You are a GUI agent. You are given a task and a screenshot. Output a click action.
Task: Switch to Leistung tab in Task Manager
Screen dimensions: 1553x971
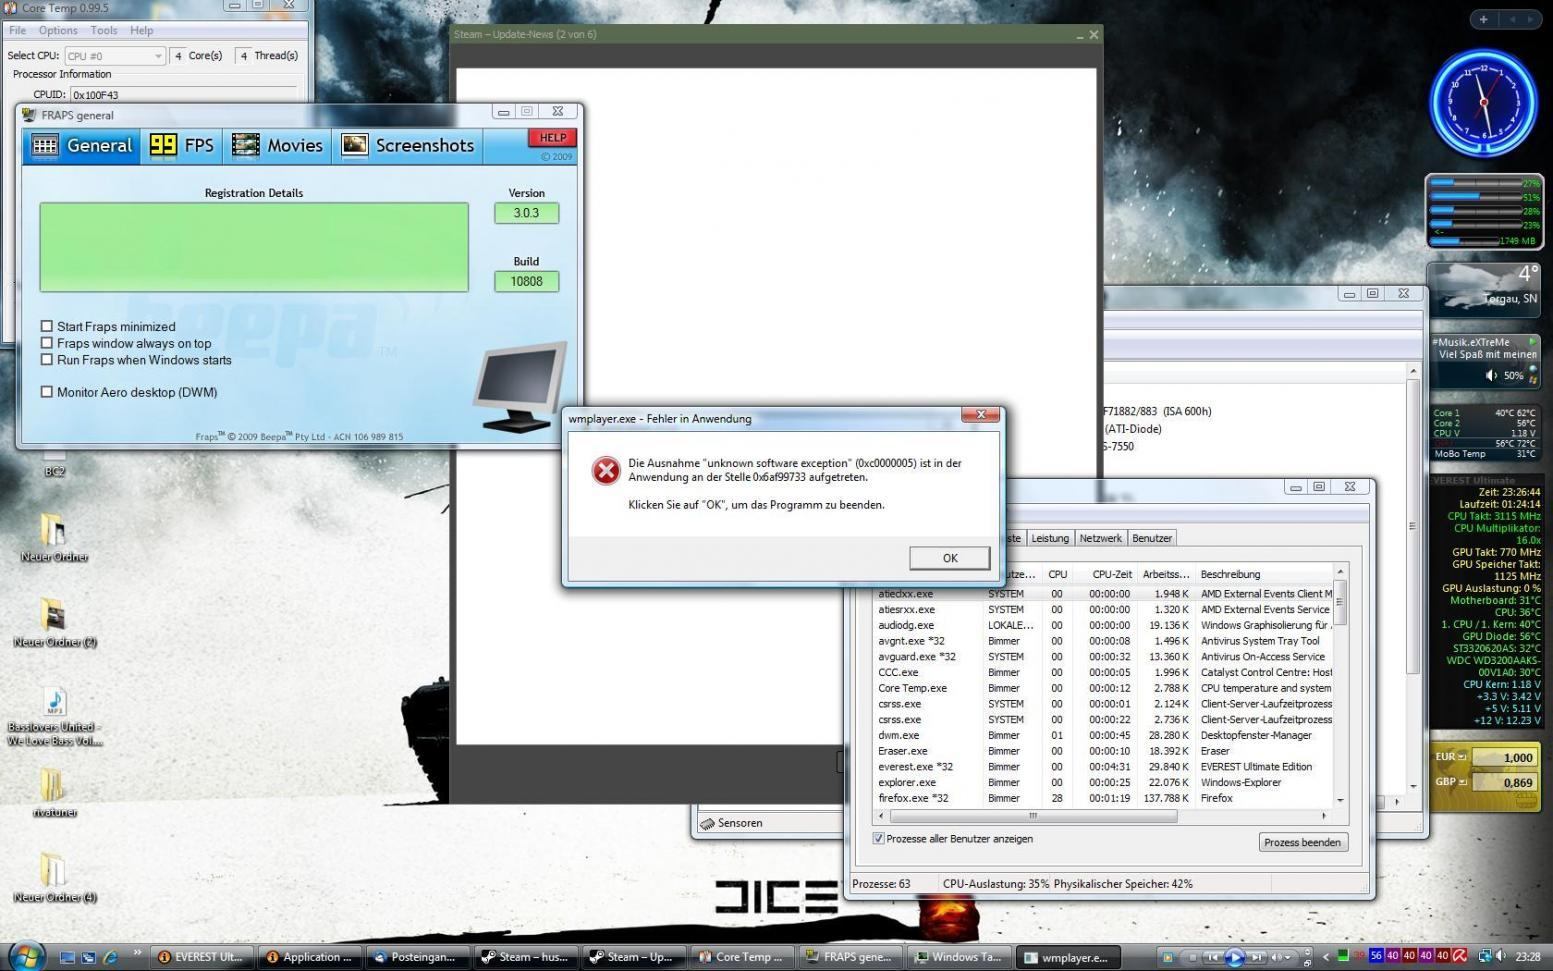click(1050, 538)
